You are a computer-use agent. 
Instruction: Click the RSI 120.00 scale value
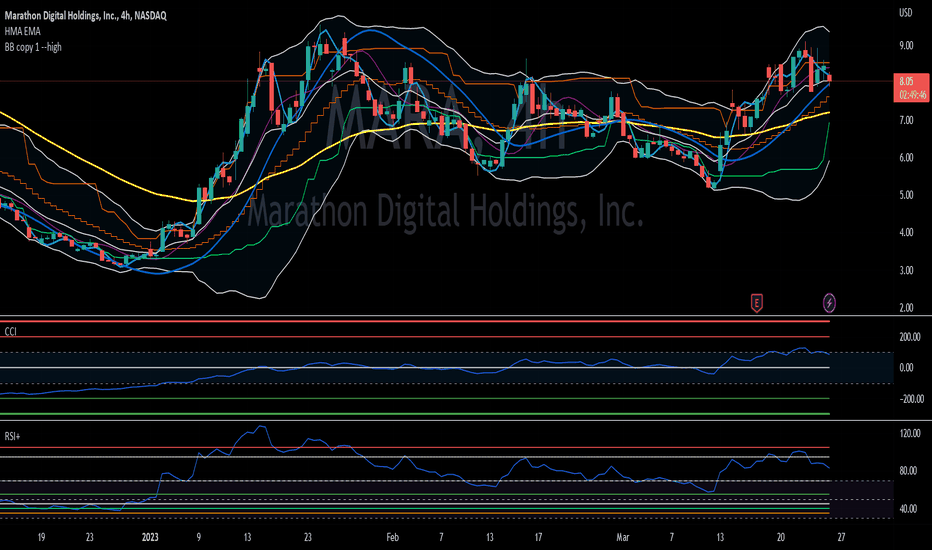coord(910,433)
